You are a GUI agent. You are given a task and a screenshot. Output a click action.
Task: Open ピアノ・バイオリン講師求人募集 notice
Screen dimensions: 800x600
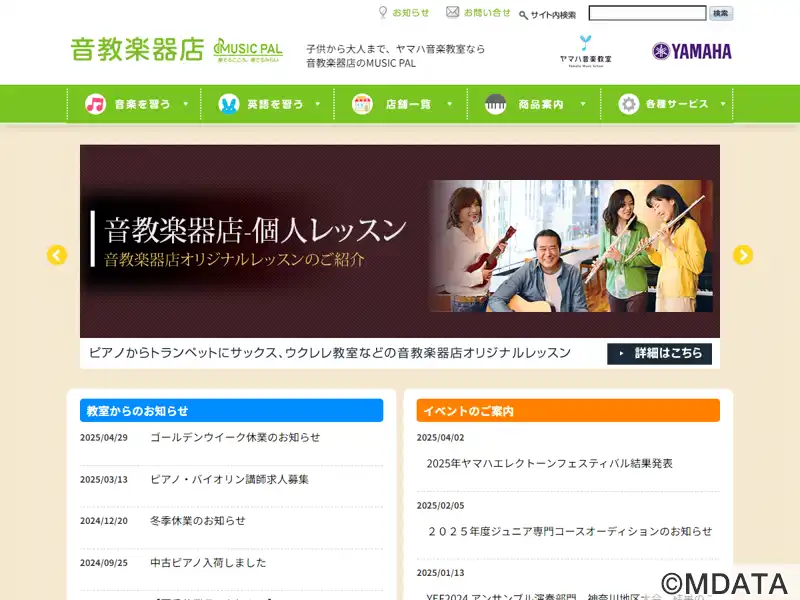(230, 479)
